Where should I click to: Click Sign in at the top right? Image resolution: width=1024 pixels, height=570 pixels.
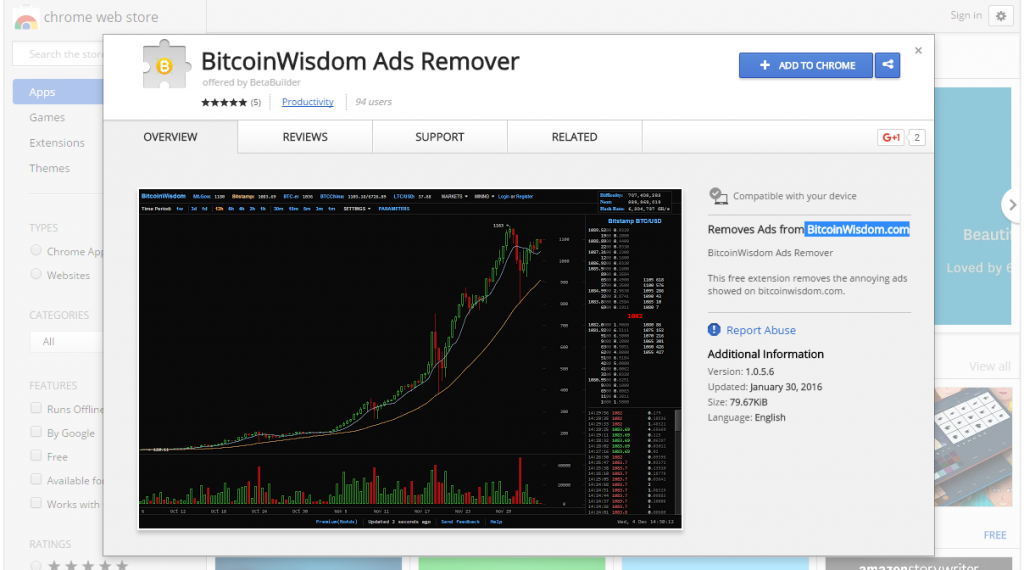966,15
